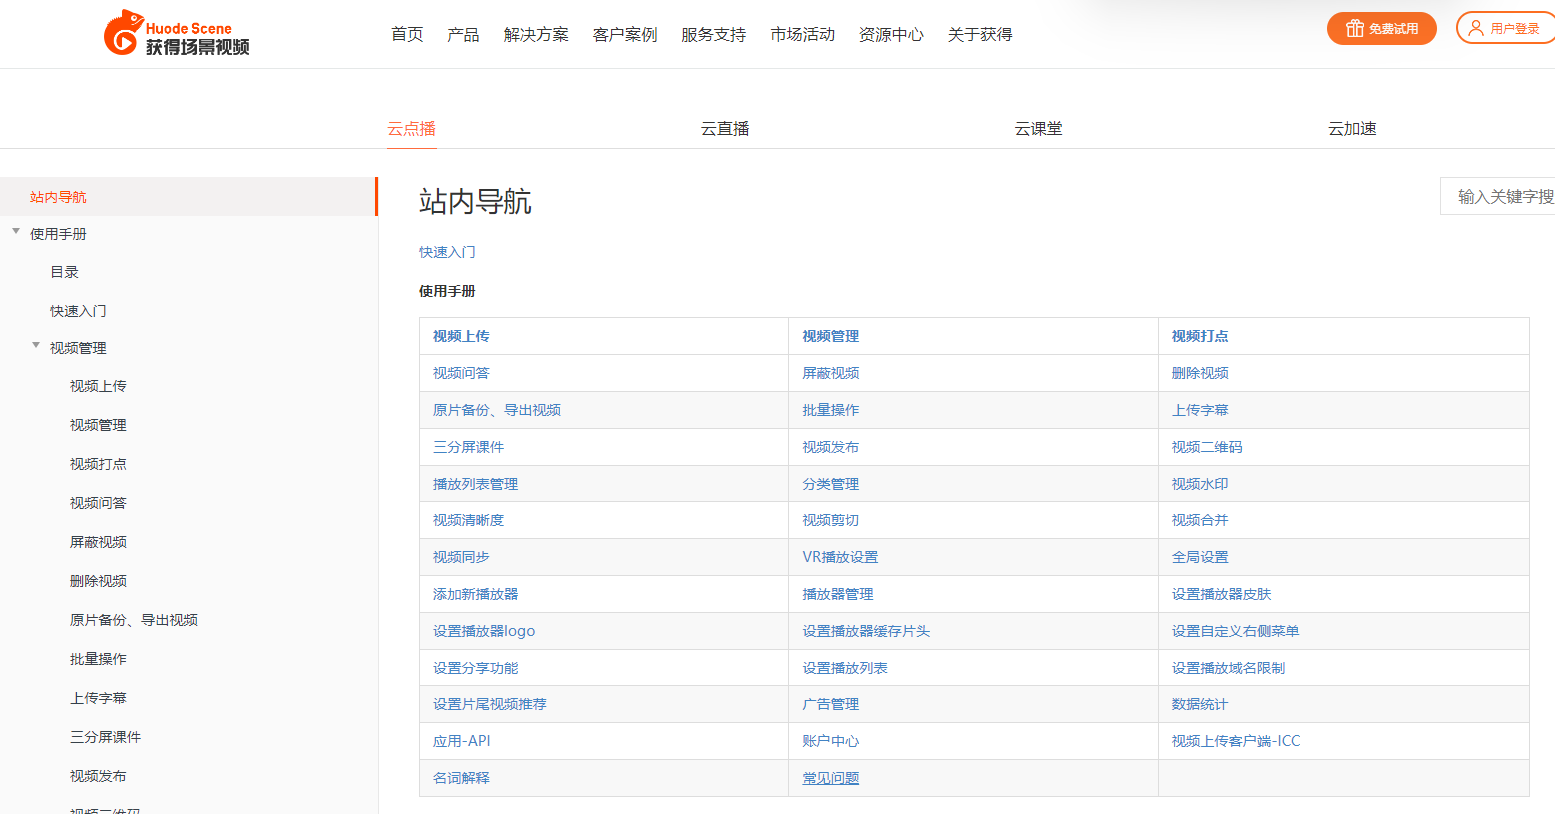Collapse the 视频管理 sidebar section arrow
Screen dimensions: 1555x814
36,345
